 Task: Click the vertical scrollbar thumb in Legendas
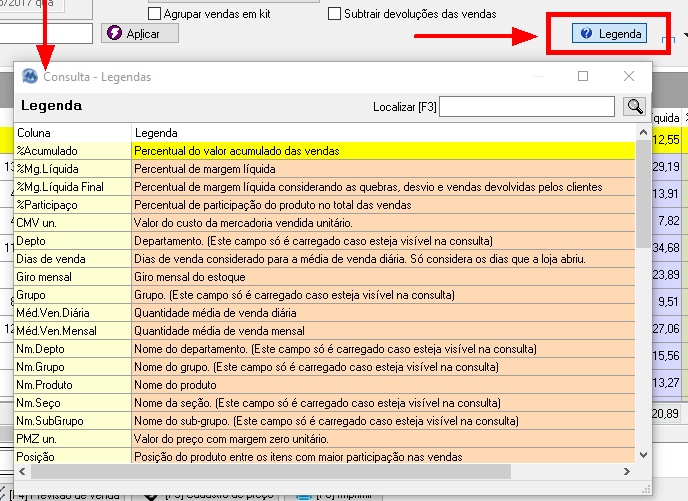coord(643,193)
